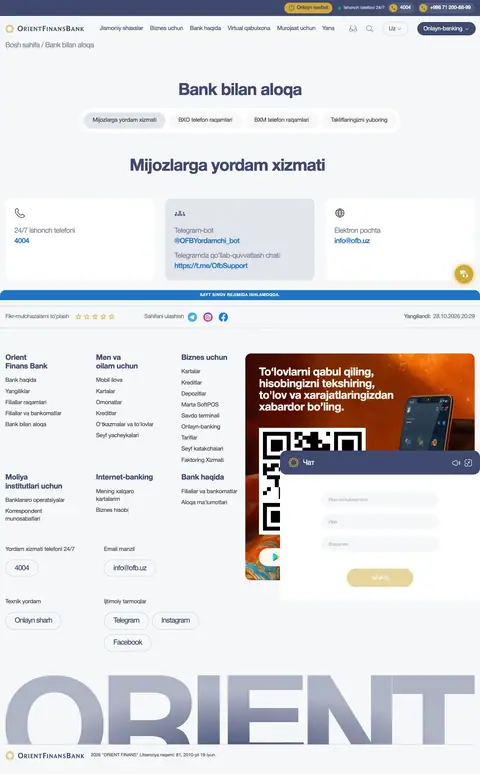Switch to Takliflaringizni yuboring tab
Image resolution: width=480 pixels, height=774 pixels.
click(x=359, y=120)
